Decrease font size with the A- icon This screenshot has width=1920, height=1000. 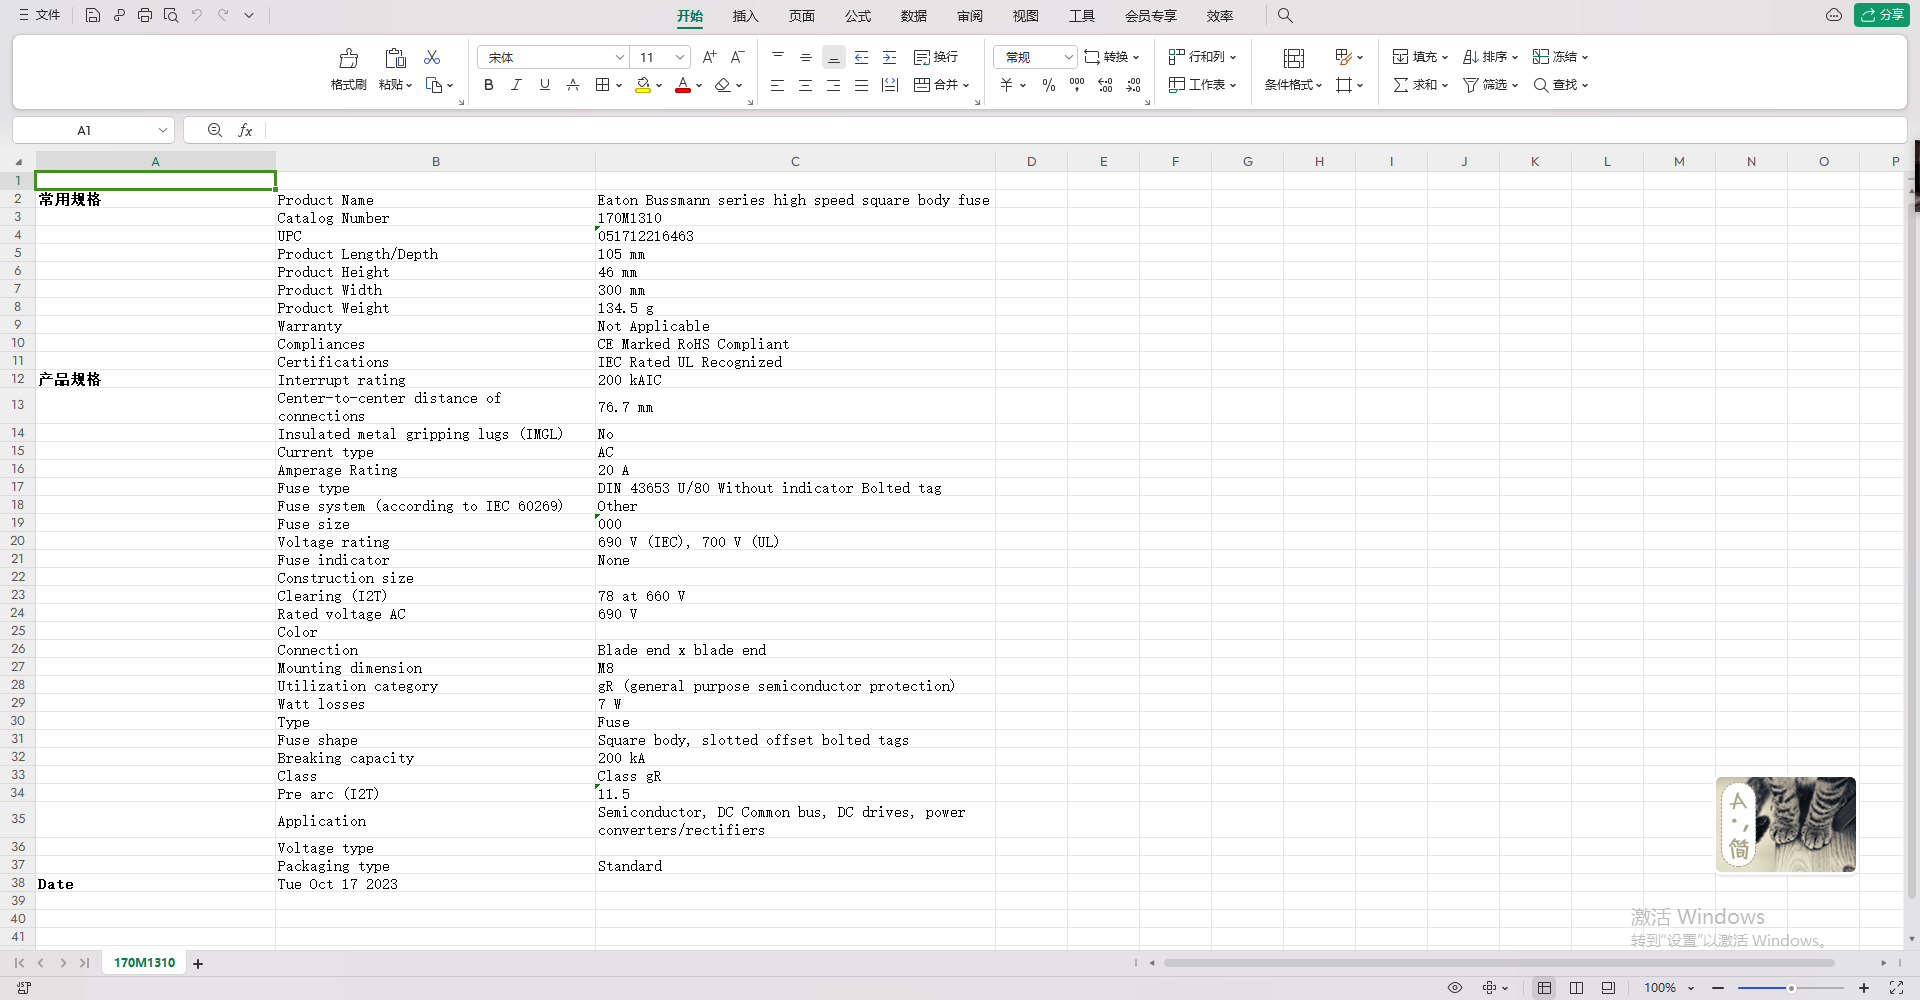click(737, 57)
